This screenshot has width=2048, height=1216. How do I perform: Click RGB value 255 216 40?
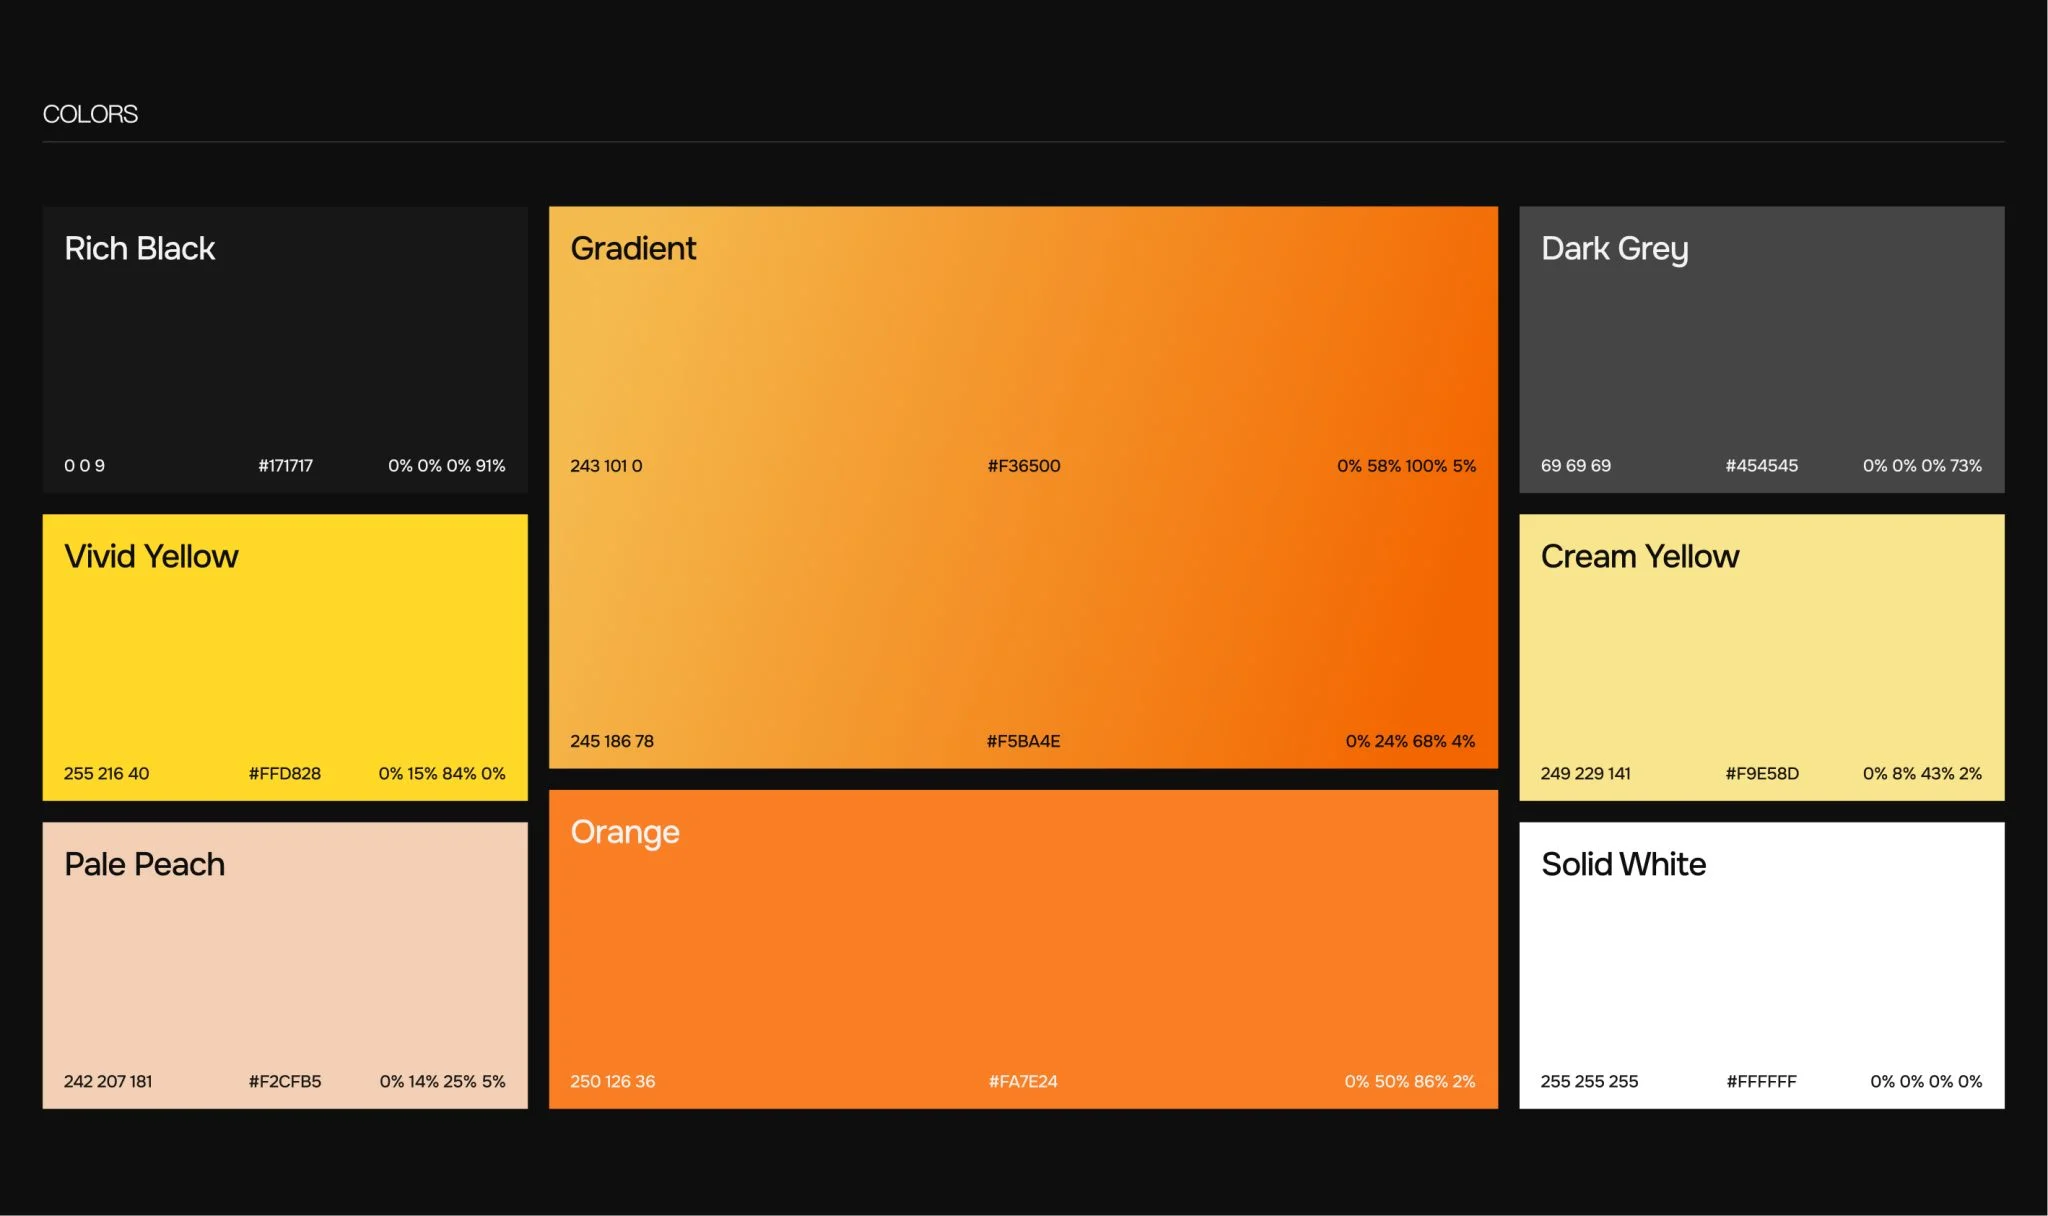106,773
